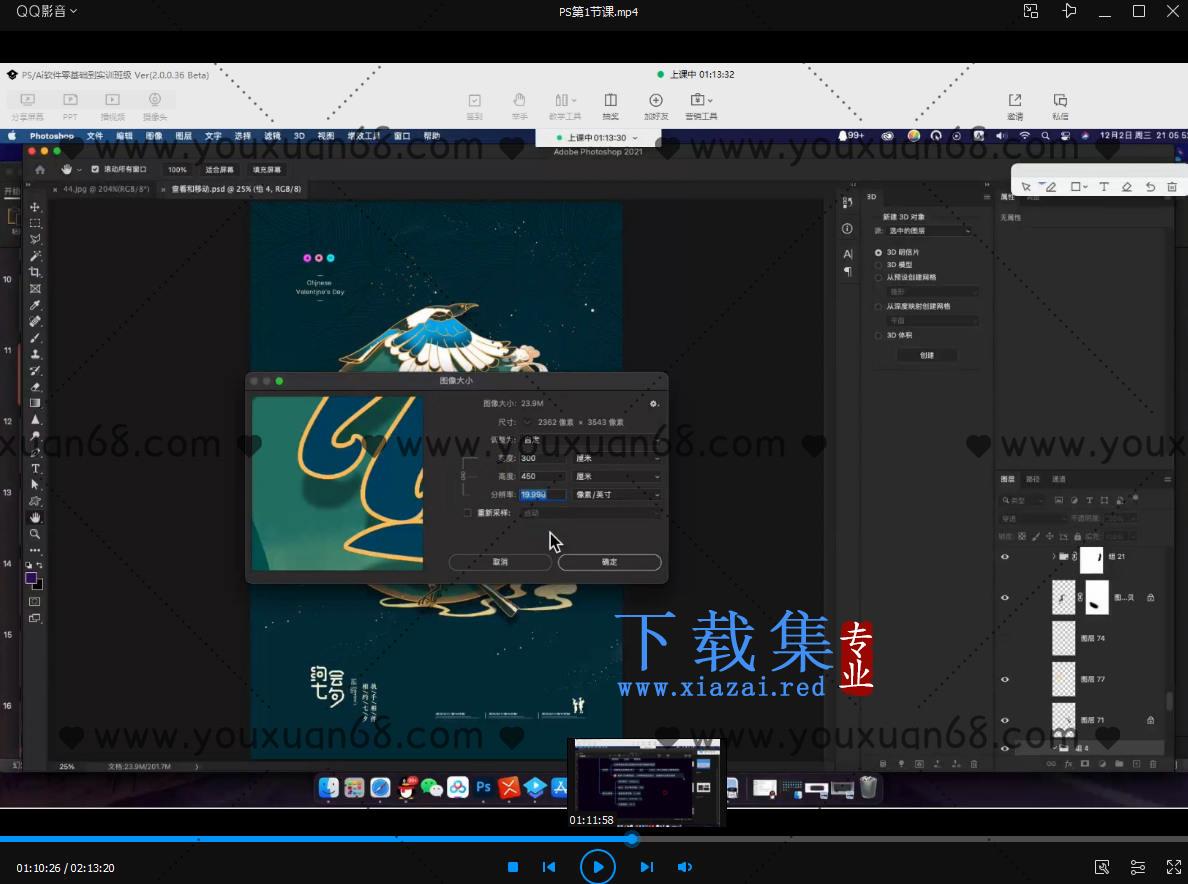Image resolution: width=1188 pixels, height=884 pixels.
Task: Select the Dodge tool
Action: 35,436
